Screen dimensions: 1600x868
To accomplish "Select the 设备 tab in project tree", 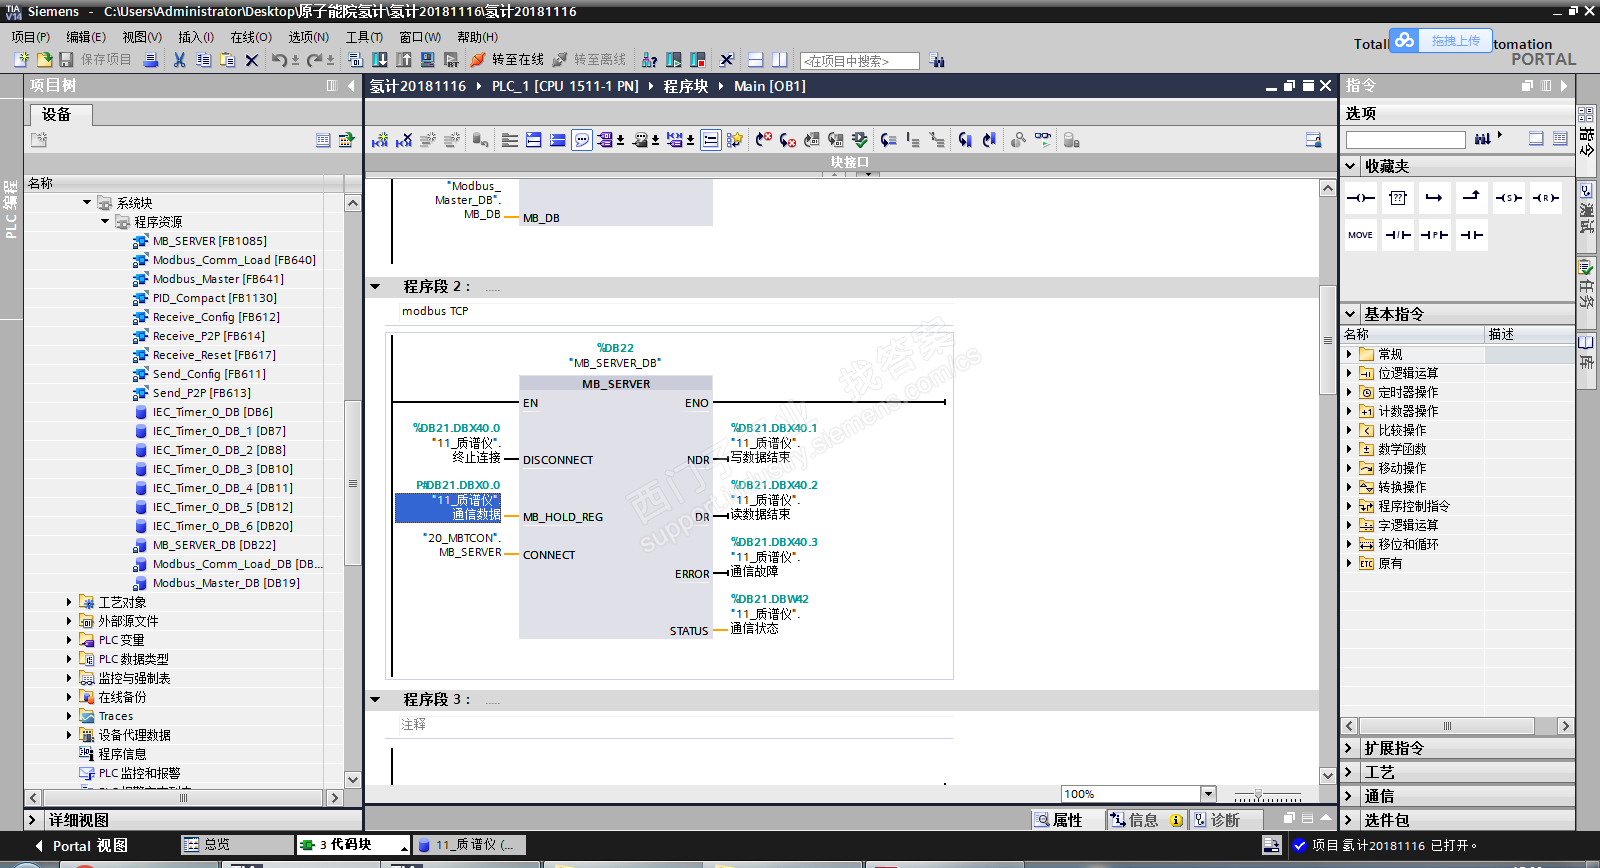I will (x=61, y=114).
